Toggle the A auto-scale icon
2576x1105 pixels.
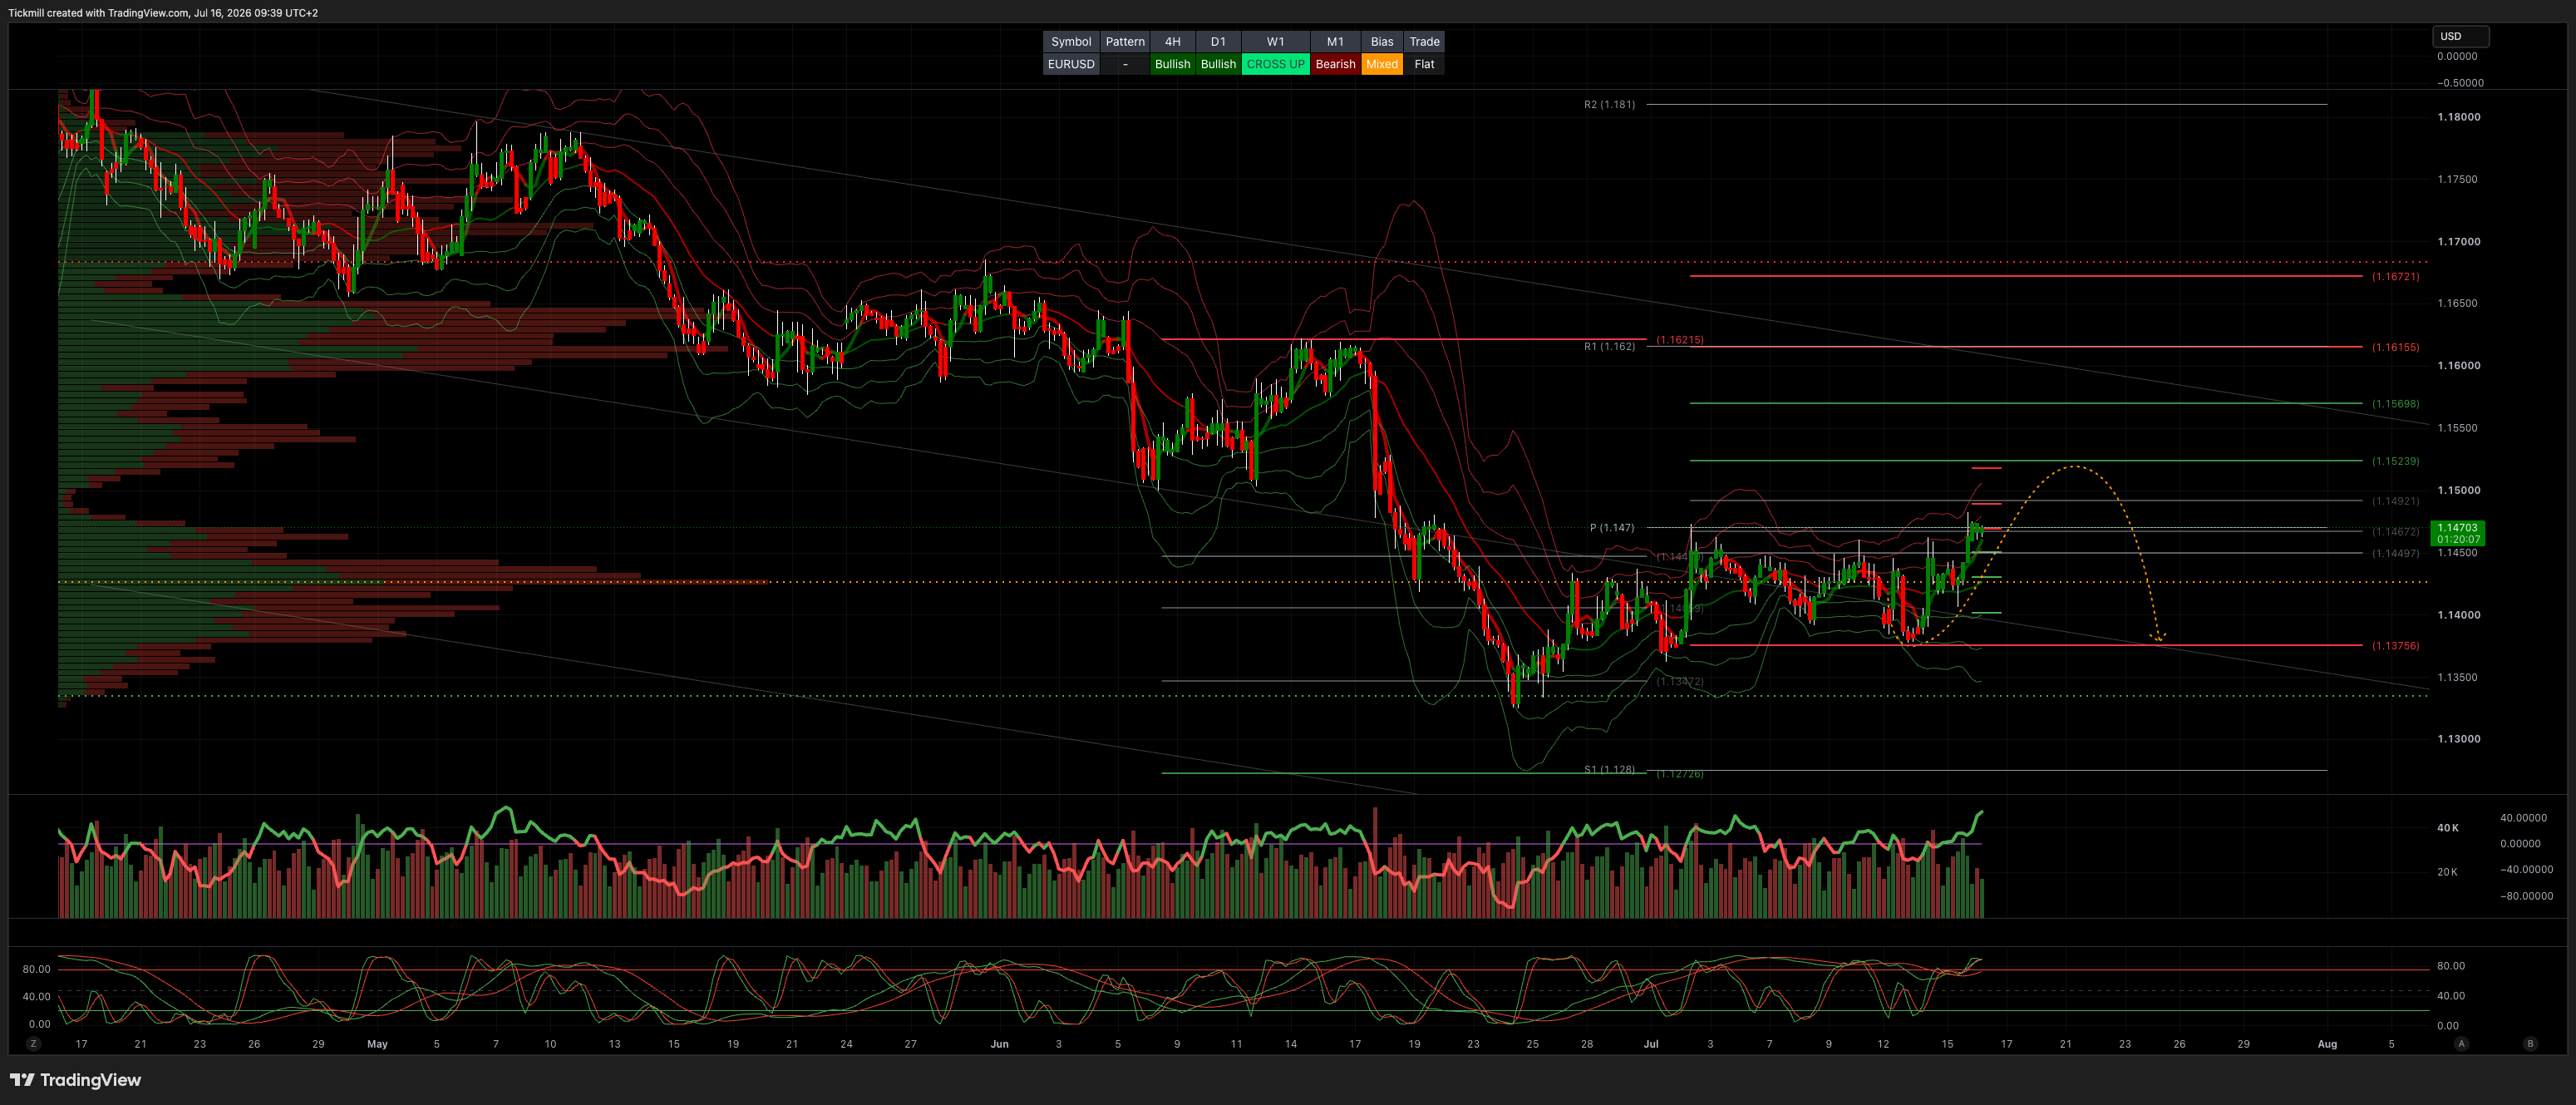pos(2461,1044)
